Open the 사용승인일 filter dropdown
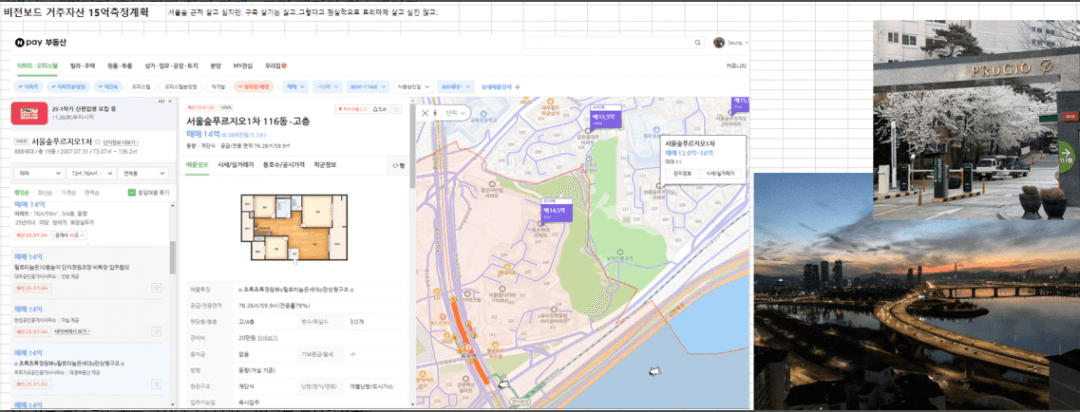 pos(414,87)
